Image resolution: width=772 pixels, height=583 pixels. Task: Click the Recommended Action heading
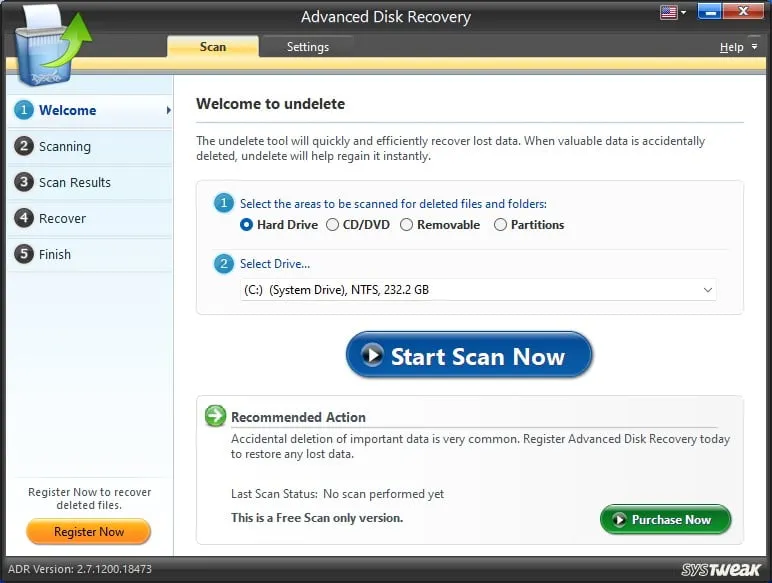tap(298, 418)
